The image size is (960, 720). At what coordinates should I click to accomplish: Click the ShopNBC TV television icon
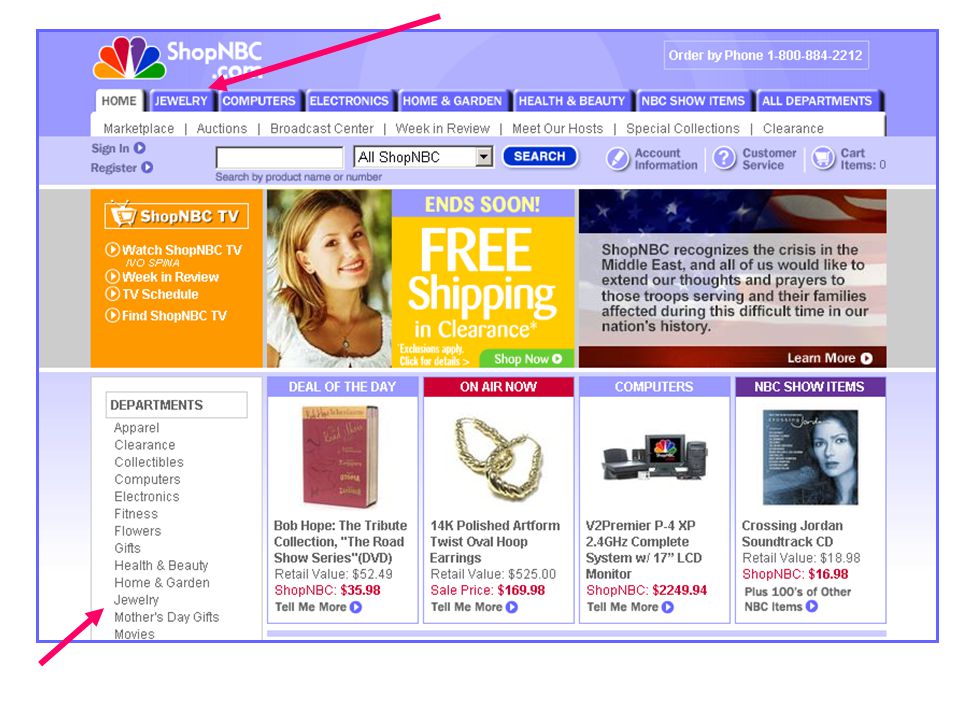[x=122, y=214]
